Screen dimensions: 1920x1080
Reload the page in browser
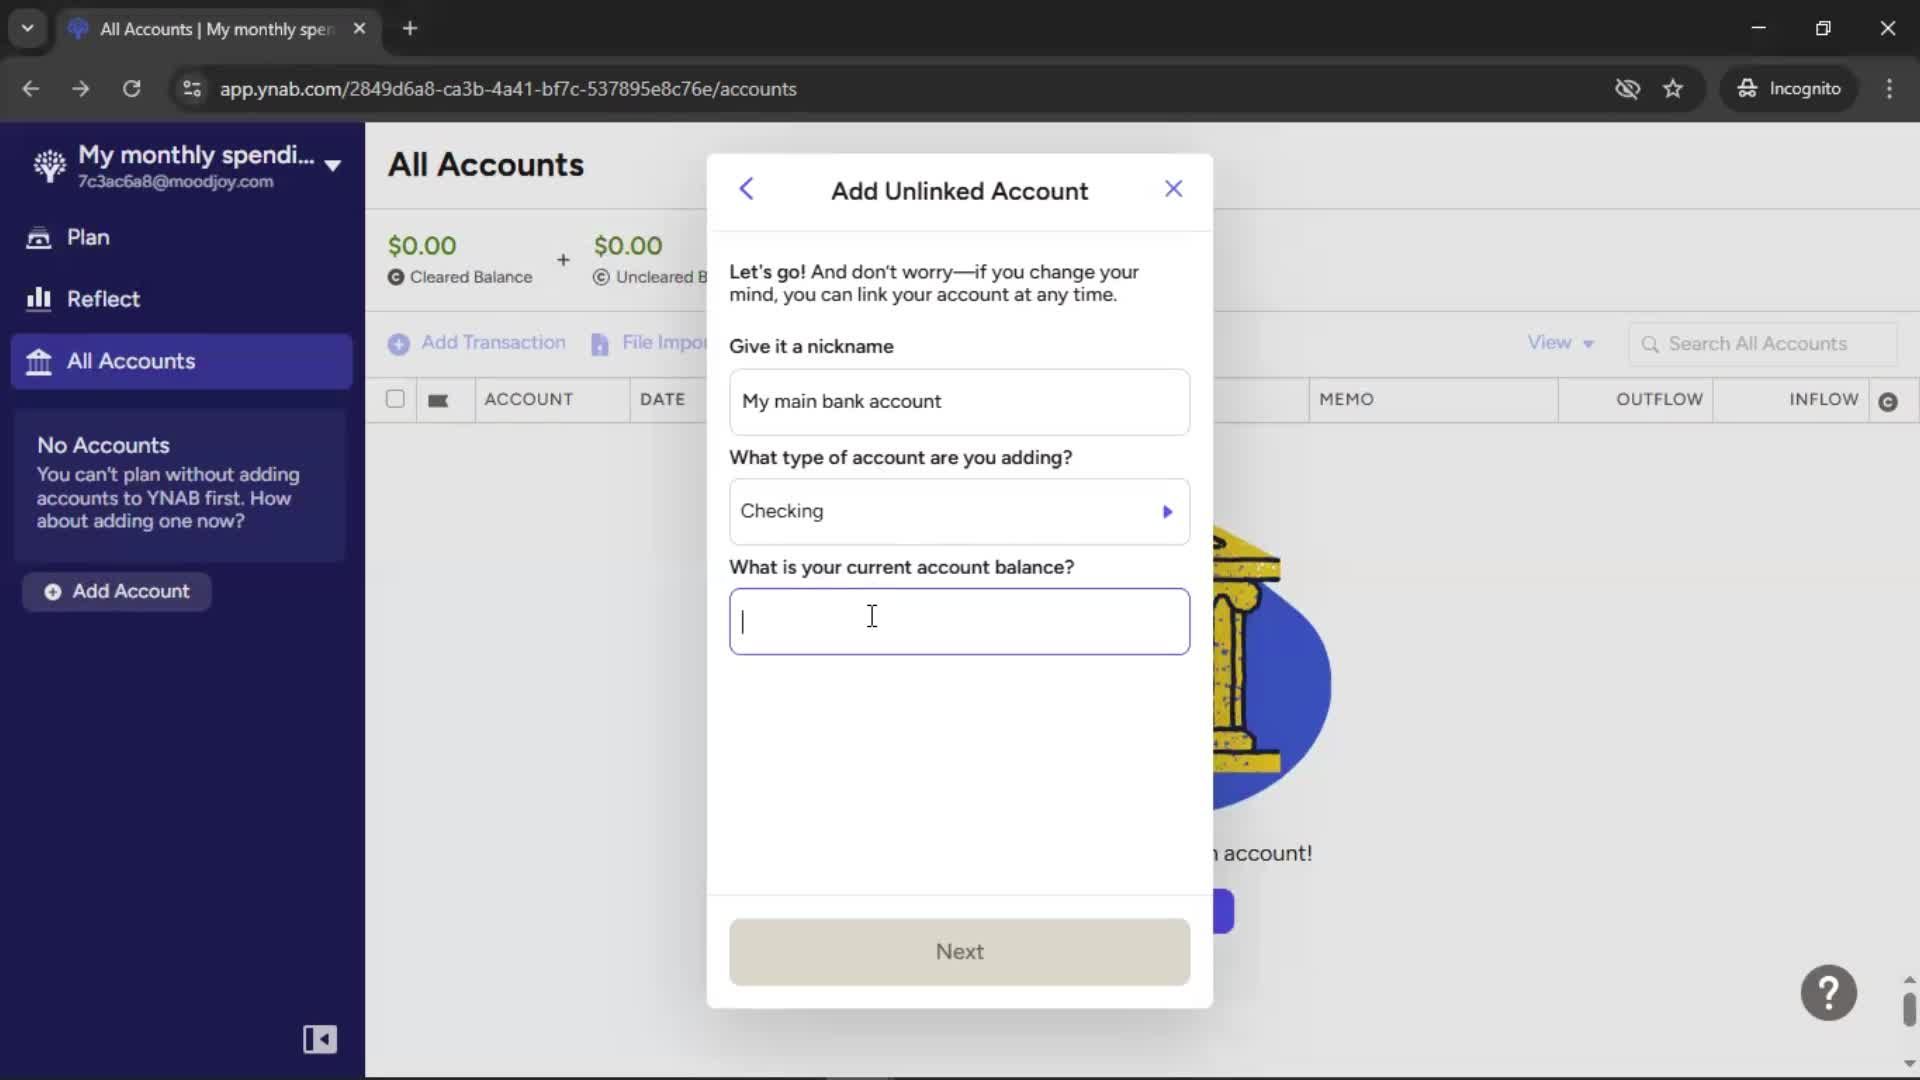coord(131,88)
